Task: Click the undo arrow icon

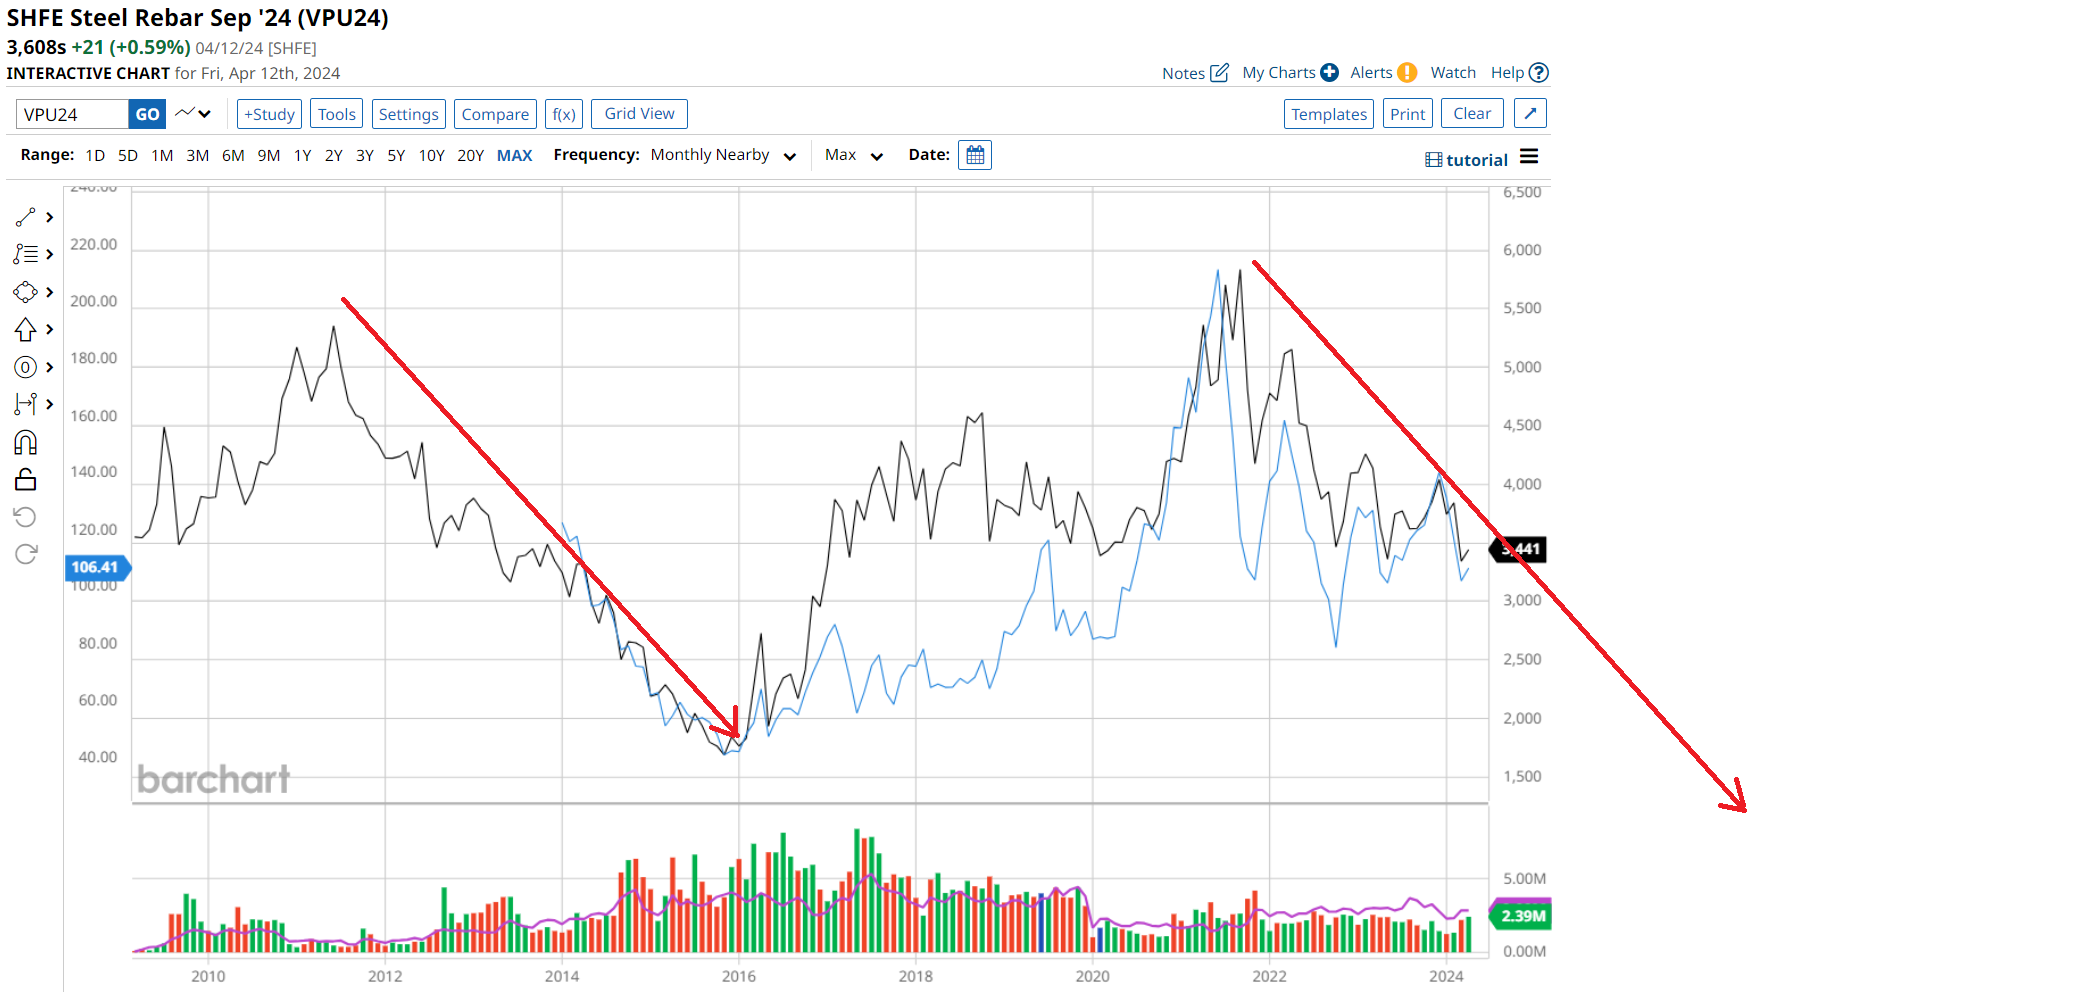Action: [26, 517]
